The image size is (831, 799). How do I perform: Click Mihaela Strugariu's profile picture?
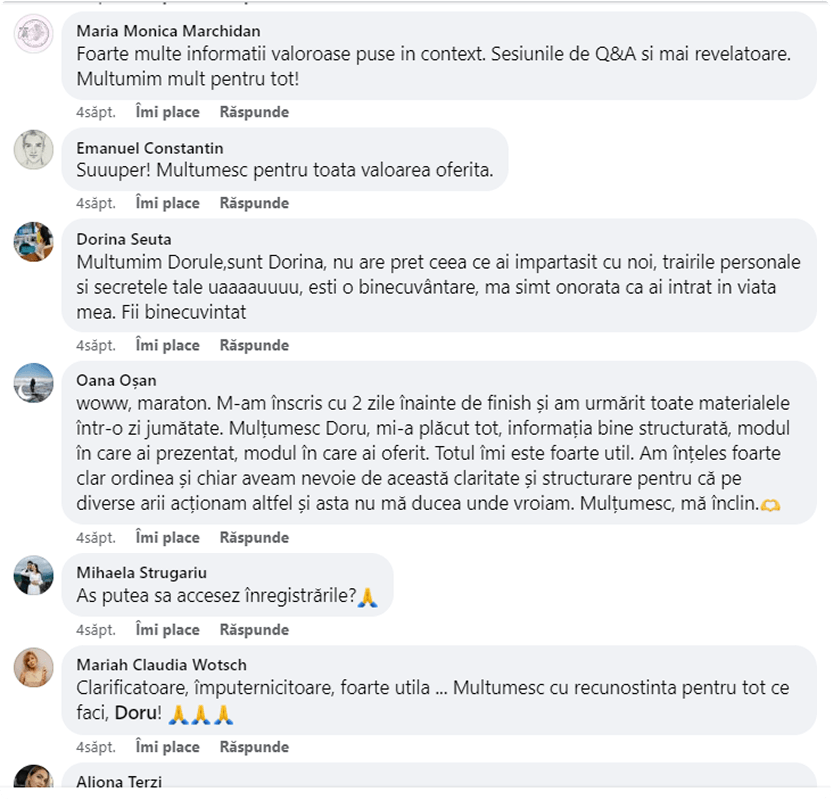pos(33,575)
